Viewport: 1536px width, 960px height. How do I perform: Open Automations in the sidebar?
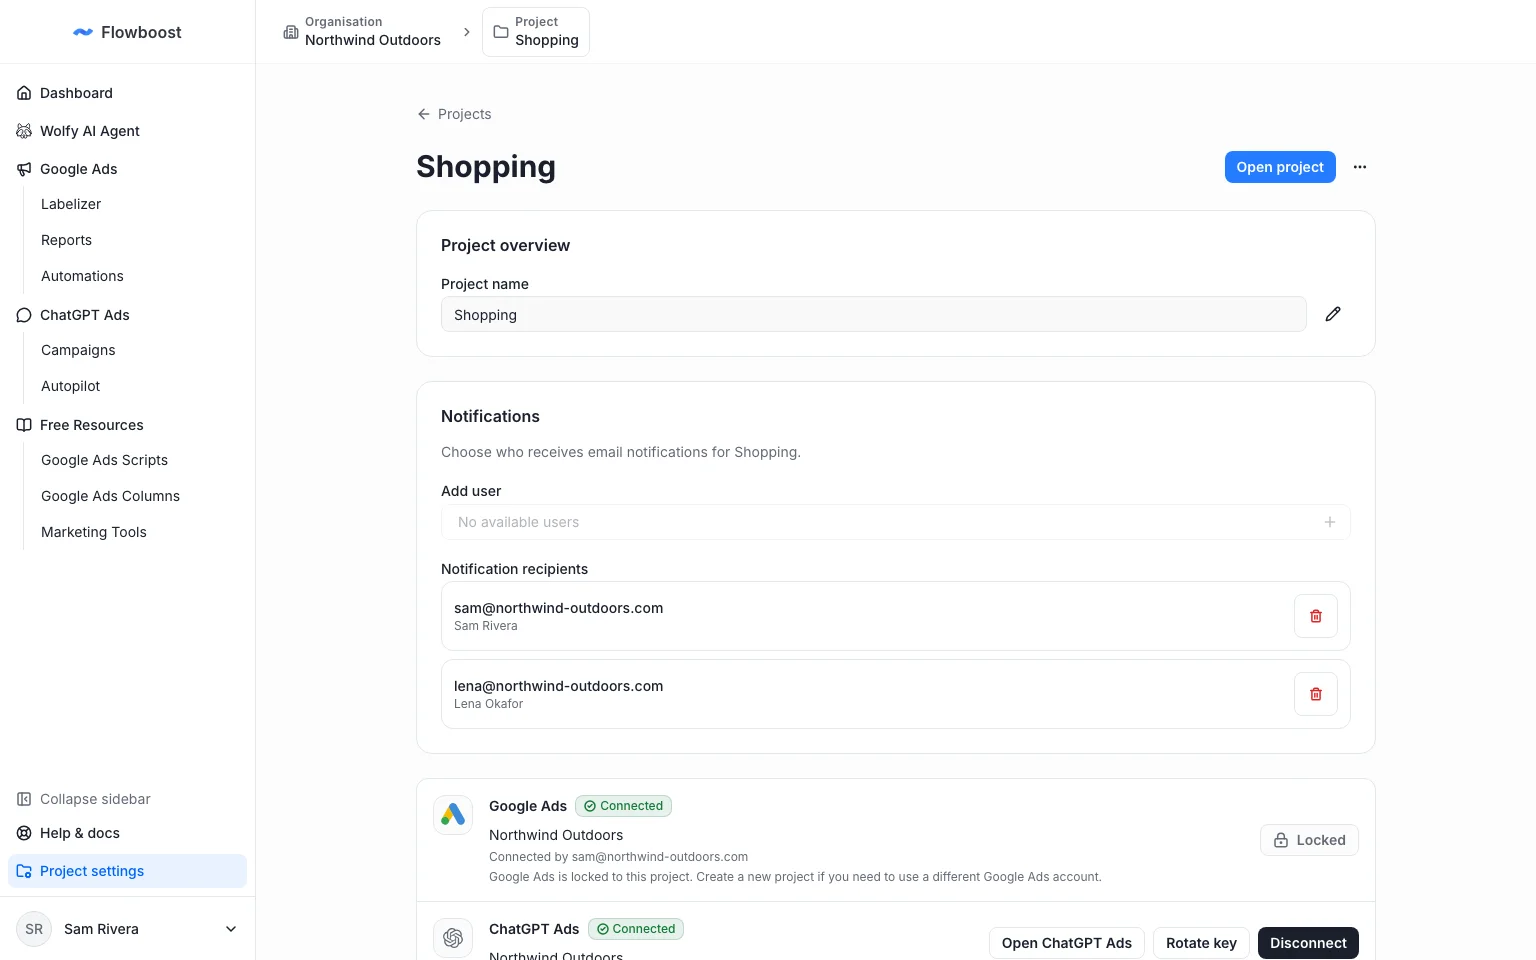[82, 276]
